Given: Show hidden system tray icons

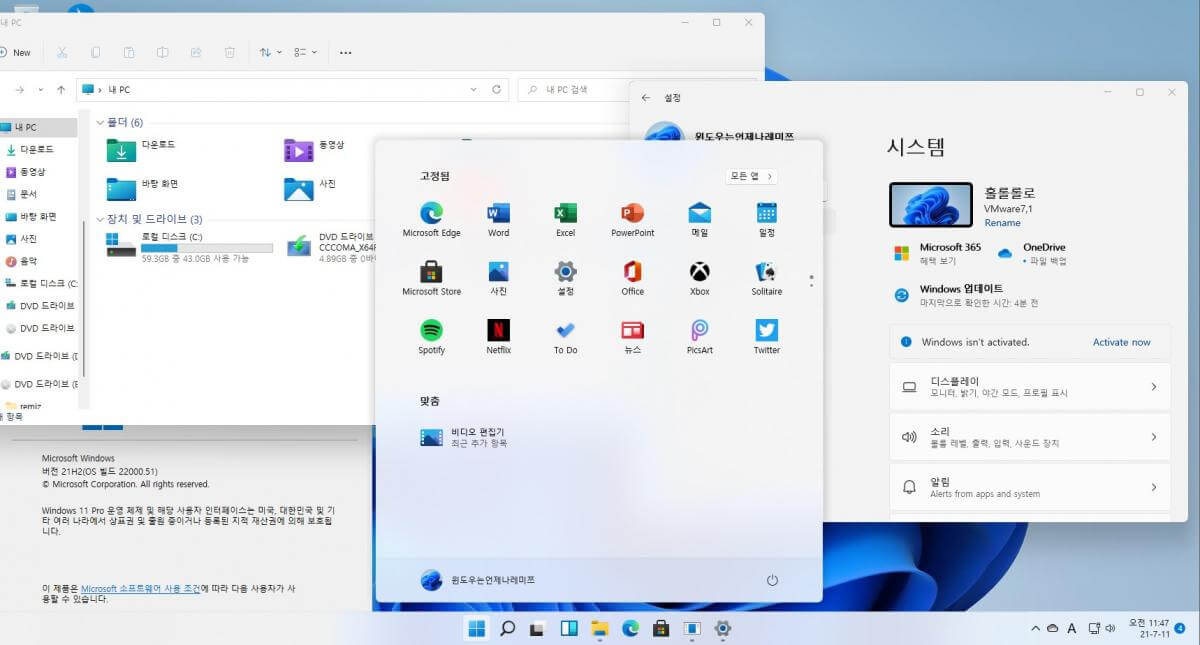Looking at the screenshot, I should pyautogui.click(x=1035, y=628).
